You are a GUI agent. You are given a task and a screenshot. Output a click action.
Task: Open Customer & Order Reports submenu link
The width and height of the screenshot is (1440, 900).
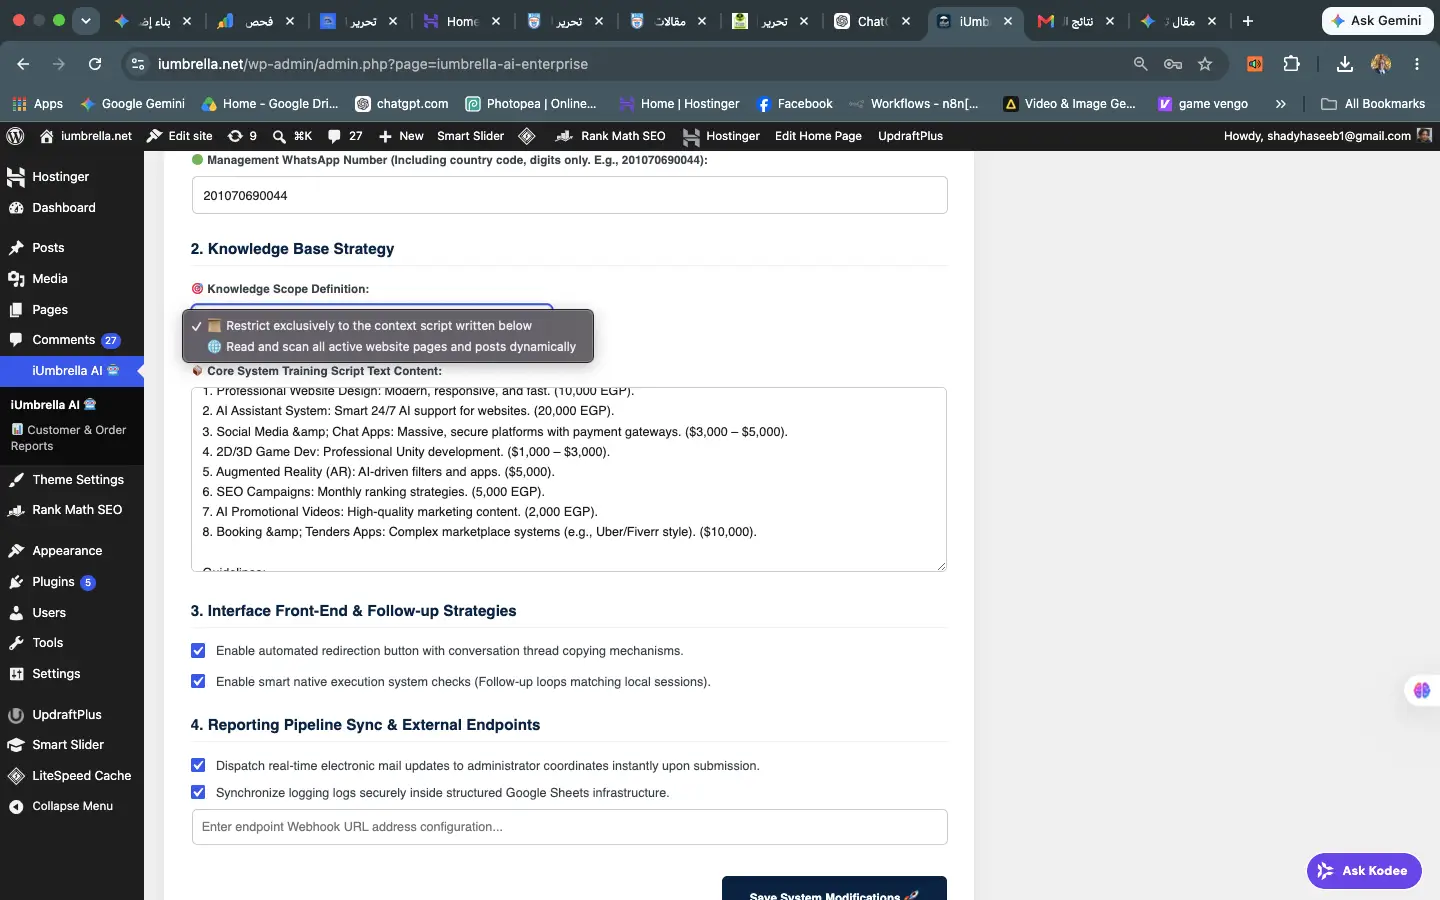pos(72,438)
